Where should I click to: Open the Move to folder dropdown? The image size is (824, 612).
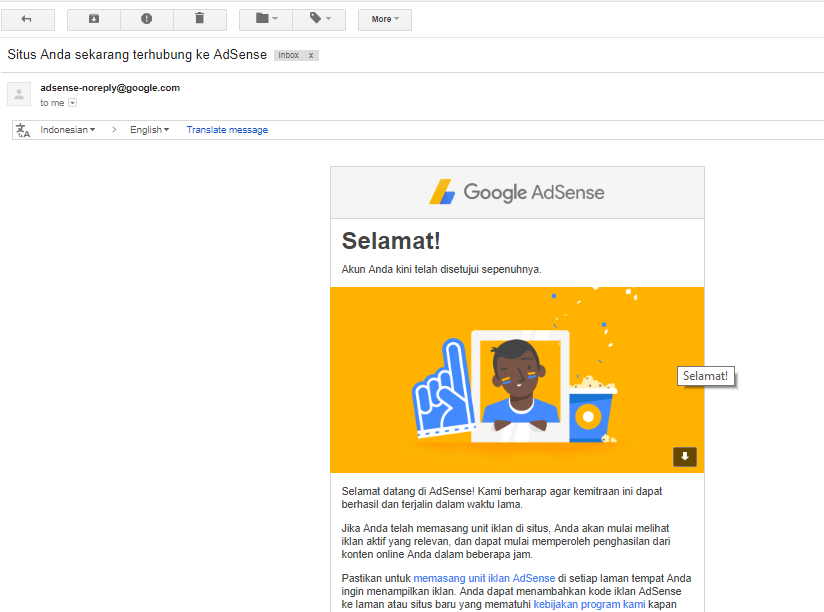266,19
